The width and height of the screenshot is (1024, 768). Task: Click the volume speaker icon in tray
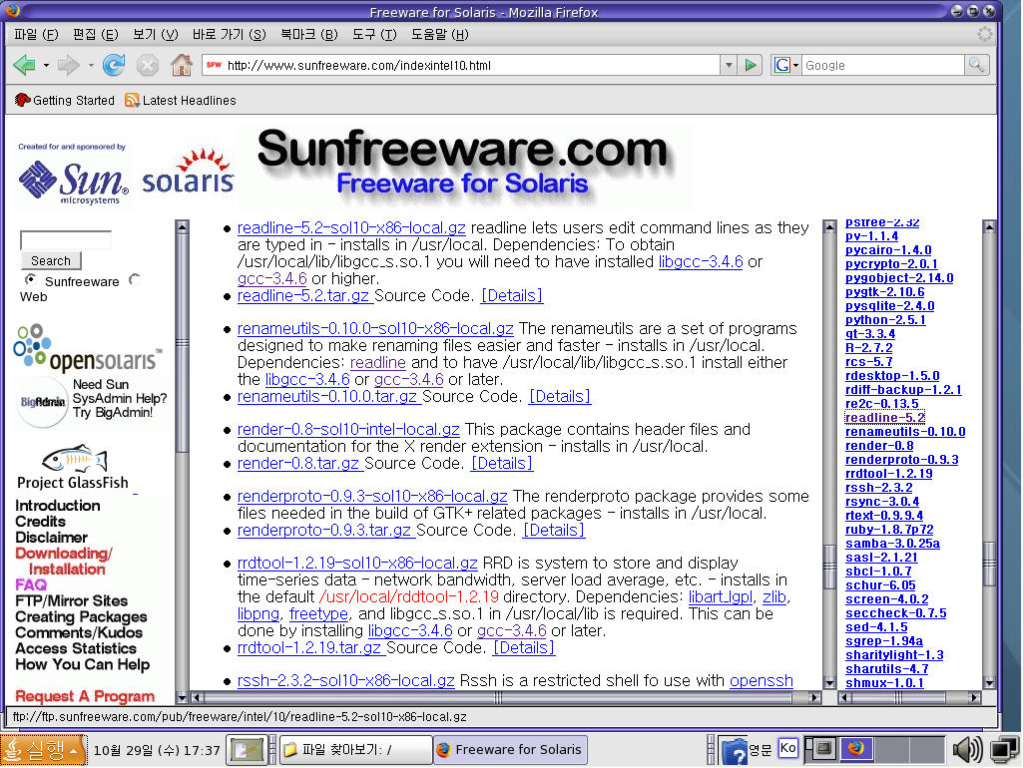(968, 750)
